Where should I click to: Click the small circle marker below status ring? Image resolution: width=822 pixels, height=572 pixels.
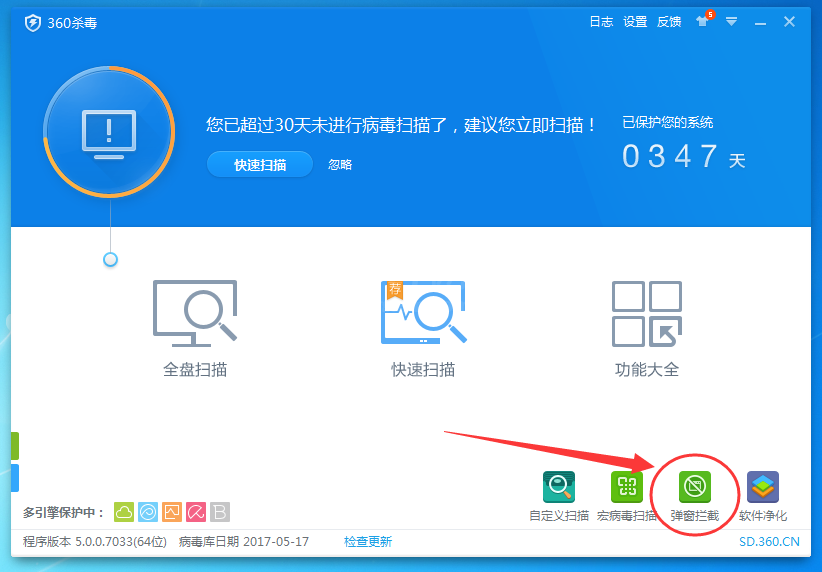click(x=110, y=260)
